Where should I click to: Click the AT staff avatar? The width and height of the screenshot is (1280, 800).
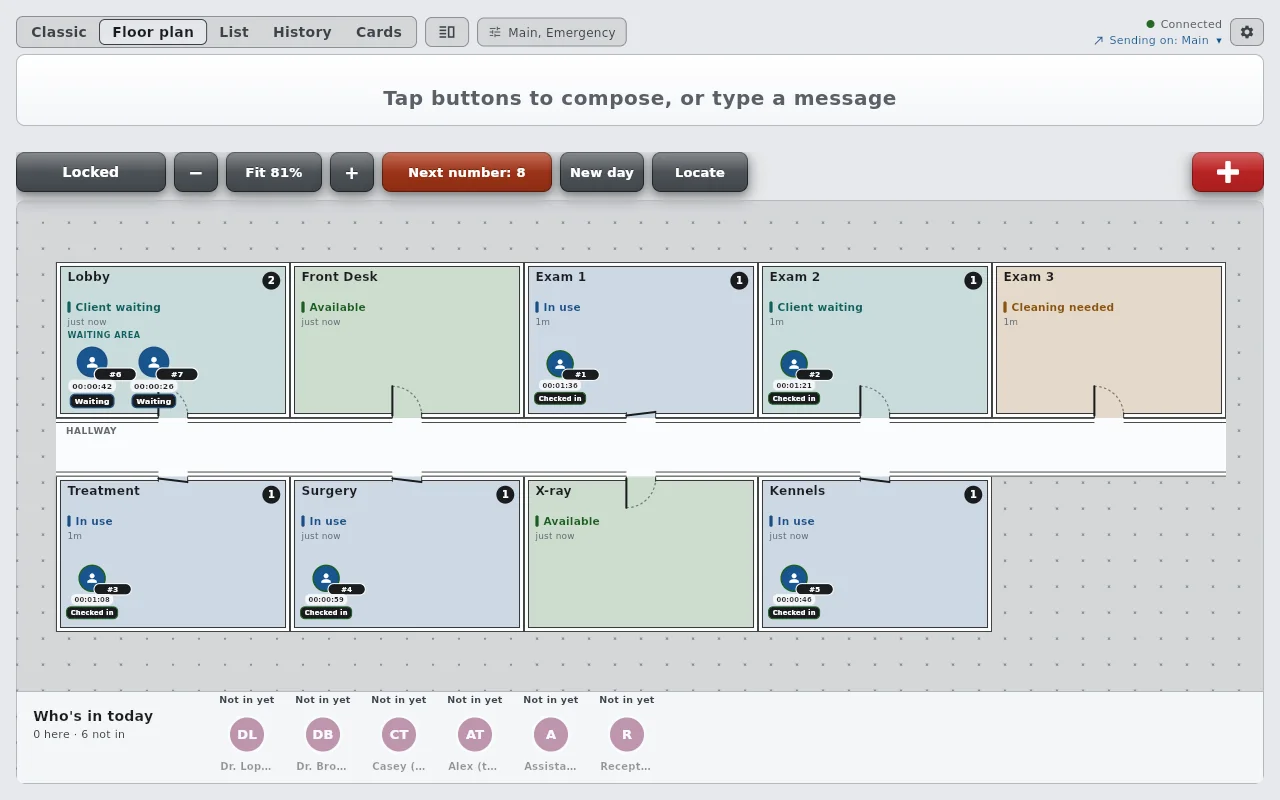click(475, 734)
